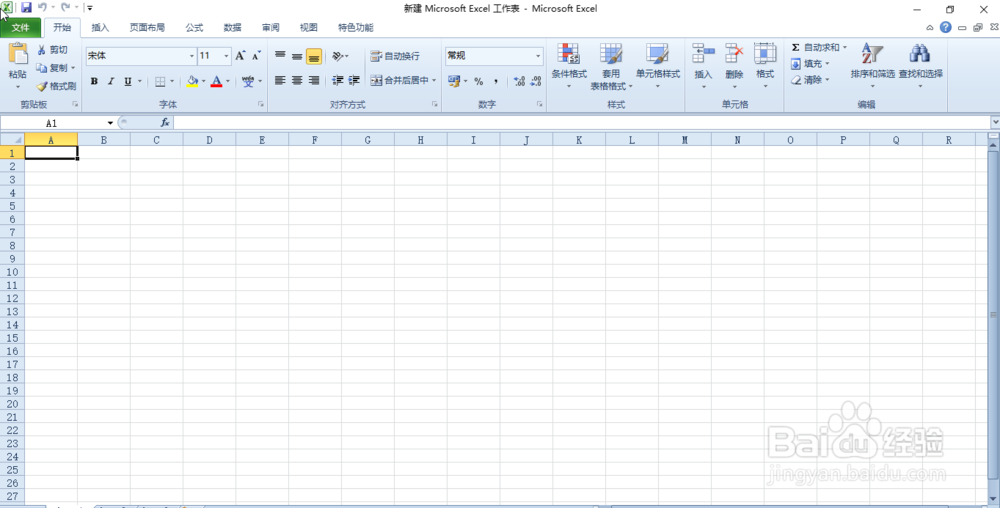
Task: Toggle align text right
Action: [x=314, y=80]
